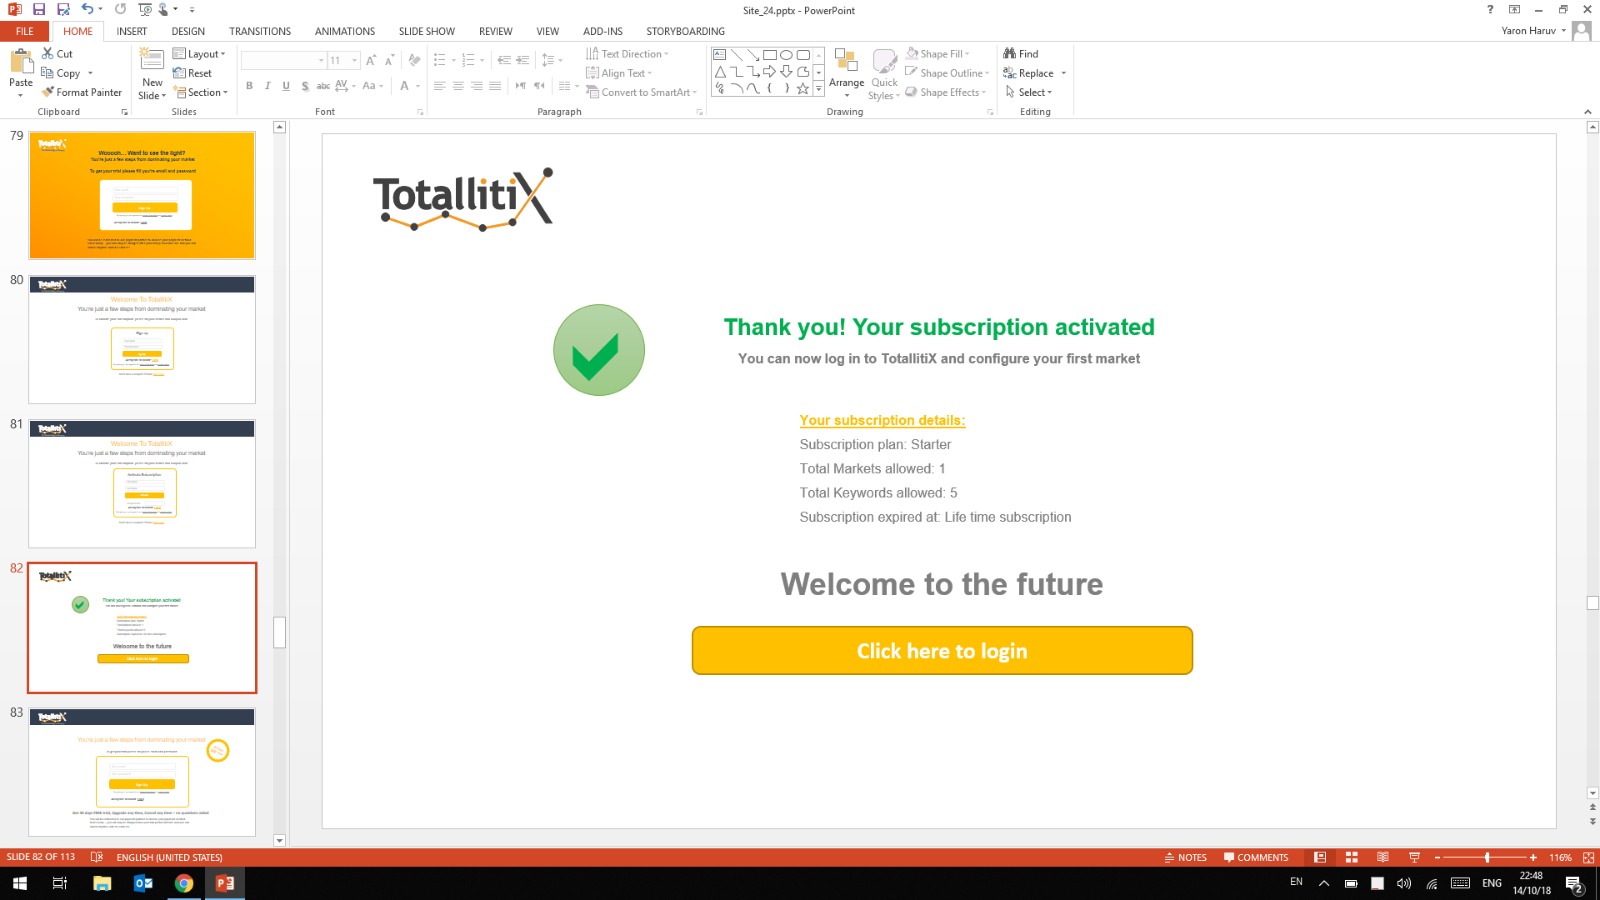
Task: Open the Section dropdown
Action: [201, 92]
